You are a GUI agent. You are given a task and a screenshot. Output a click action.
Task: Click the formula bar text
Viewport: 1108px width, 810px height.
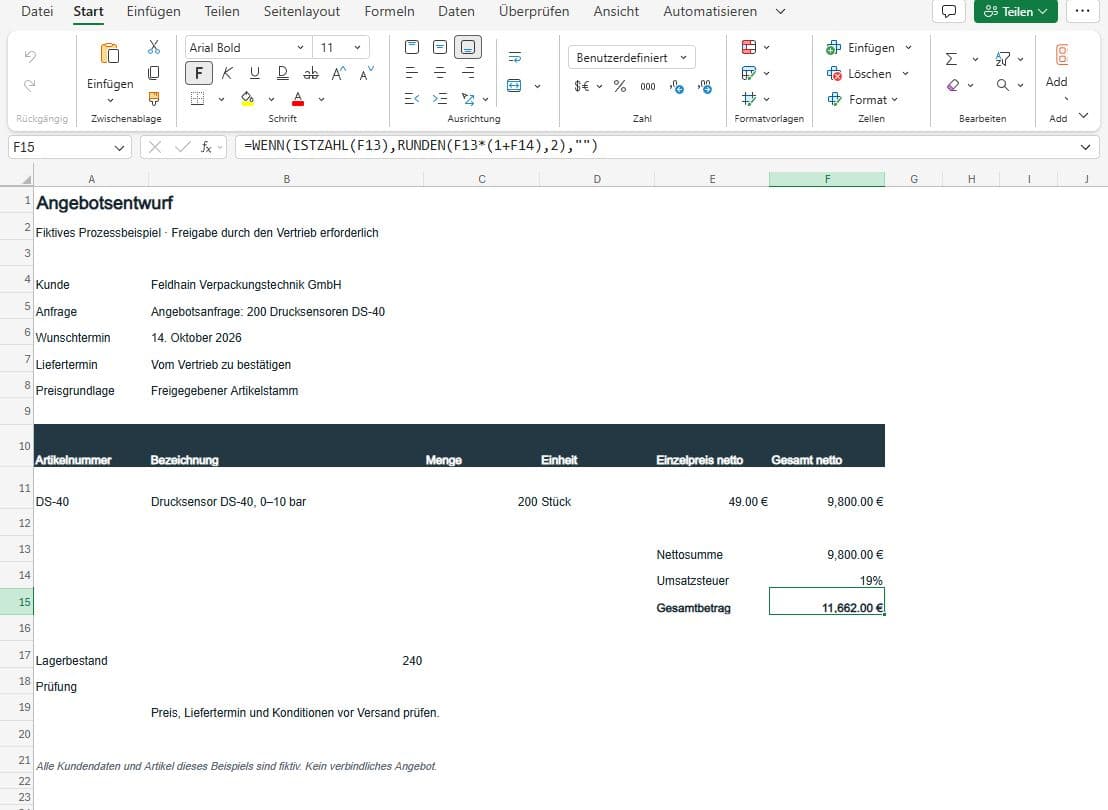420,146
